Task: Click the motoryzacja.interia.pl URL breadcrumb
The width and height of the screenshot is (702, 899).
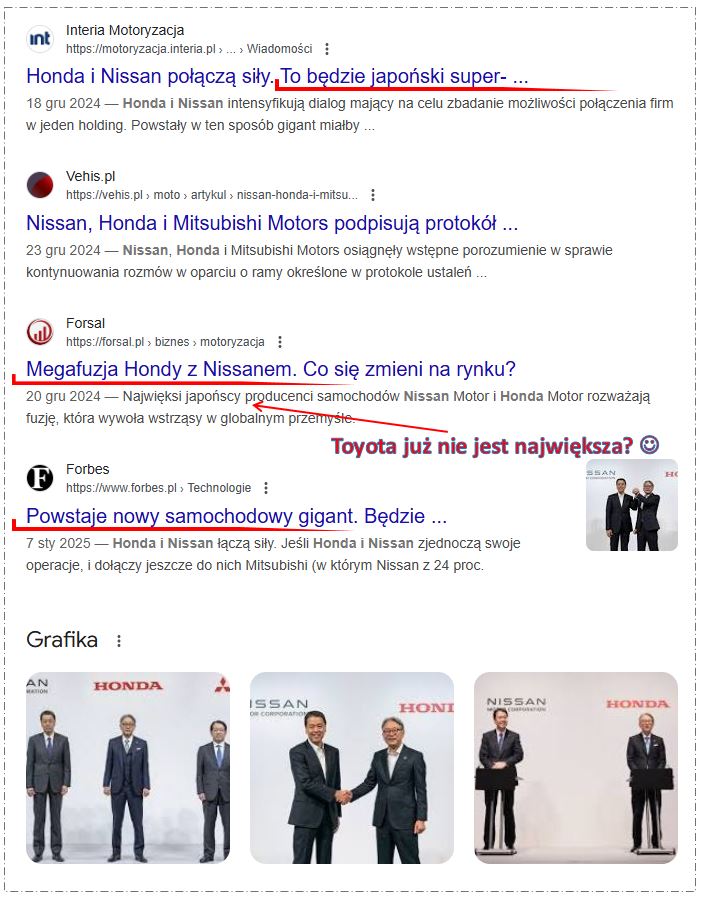Action: 189,49
